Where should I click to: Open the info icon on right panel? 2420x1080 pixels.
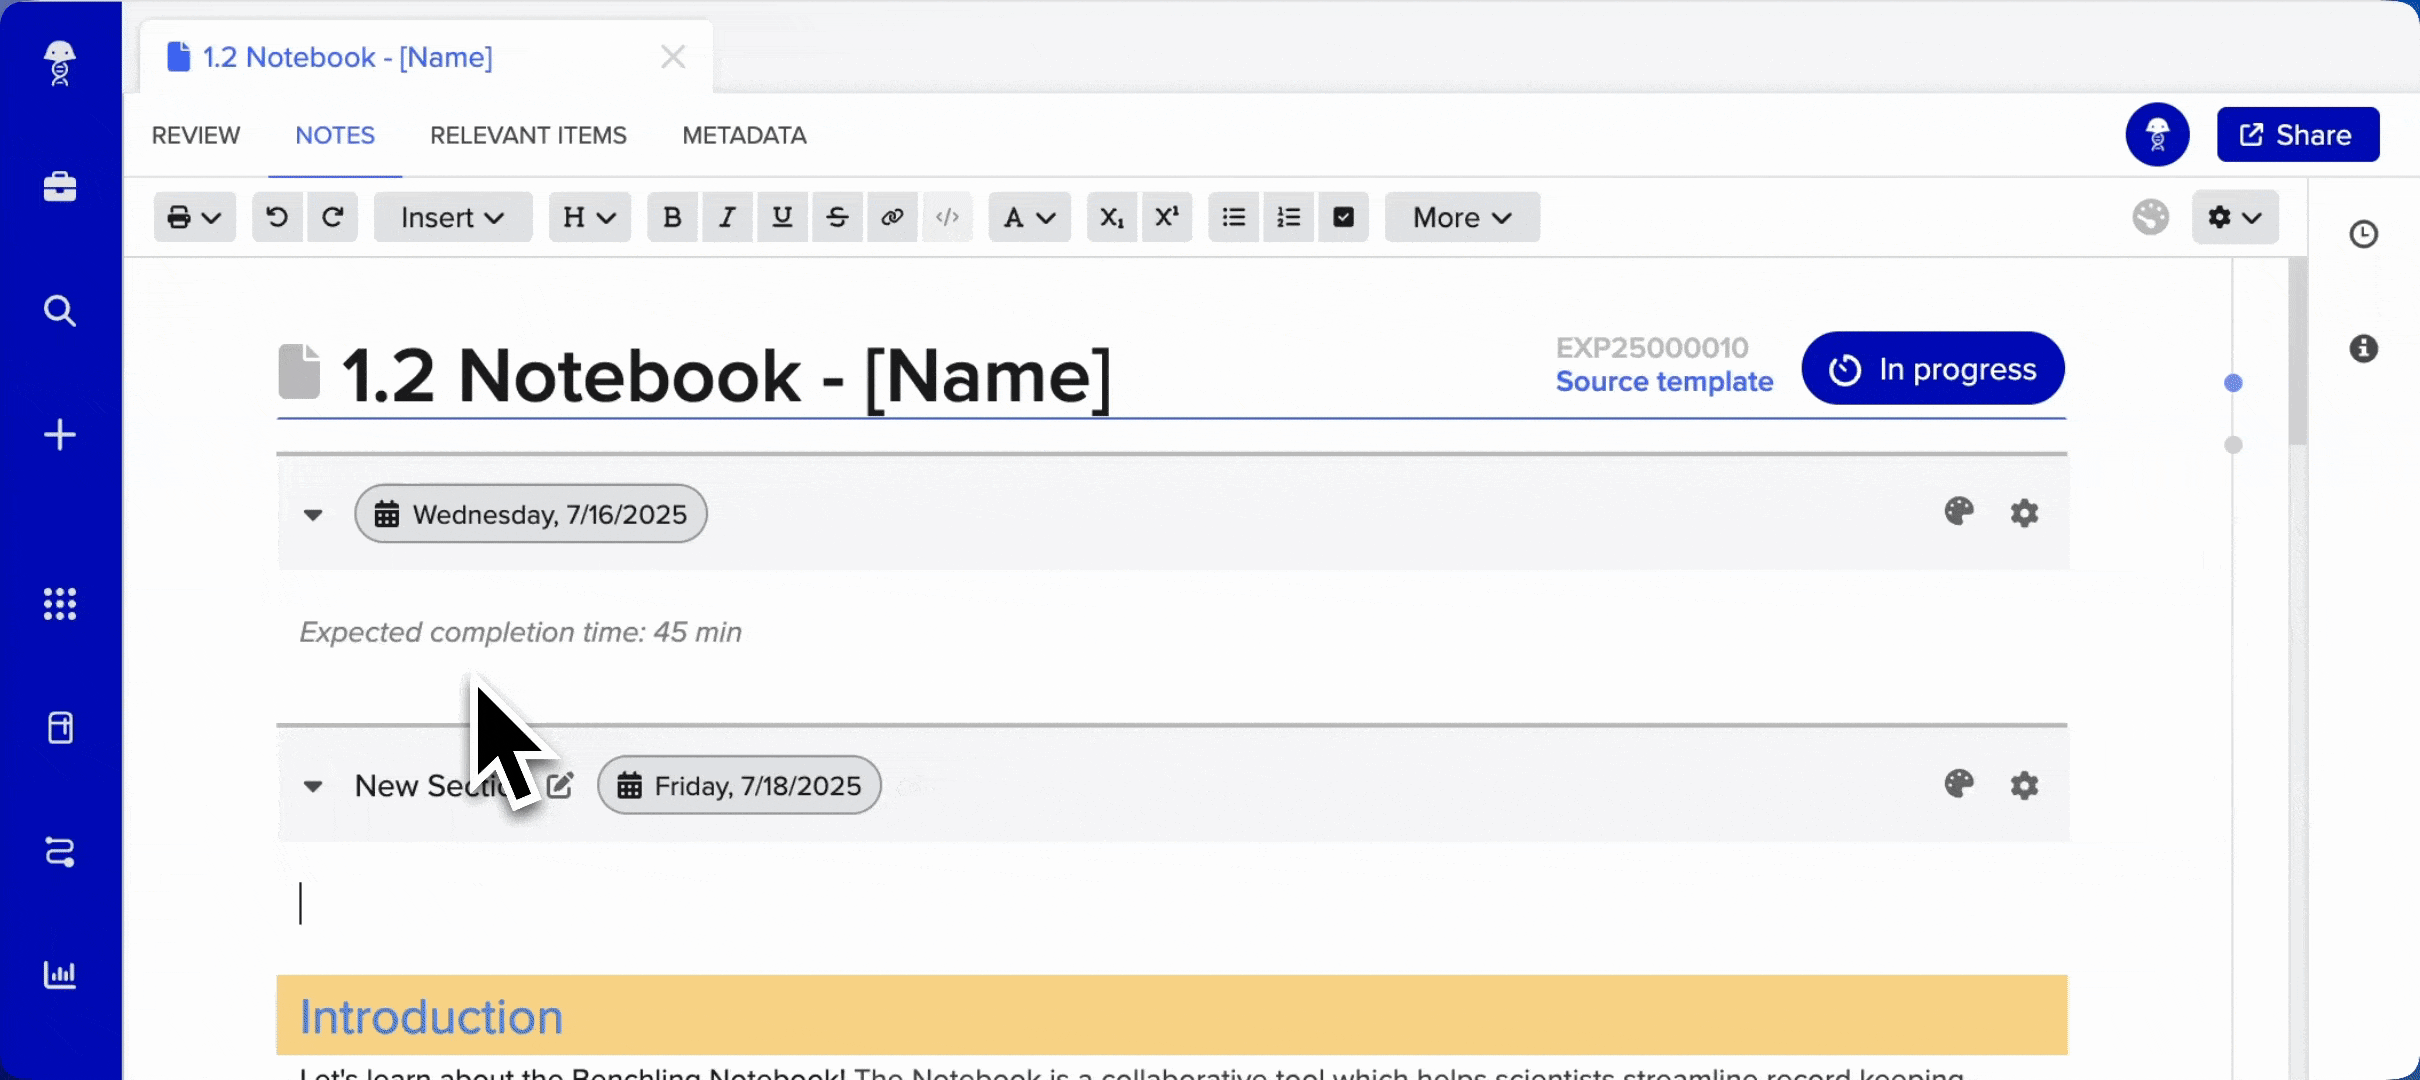2363,348
